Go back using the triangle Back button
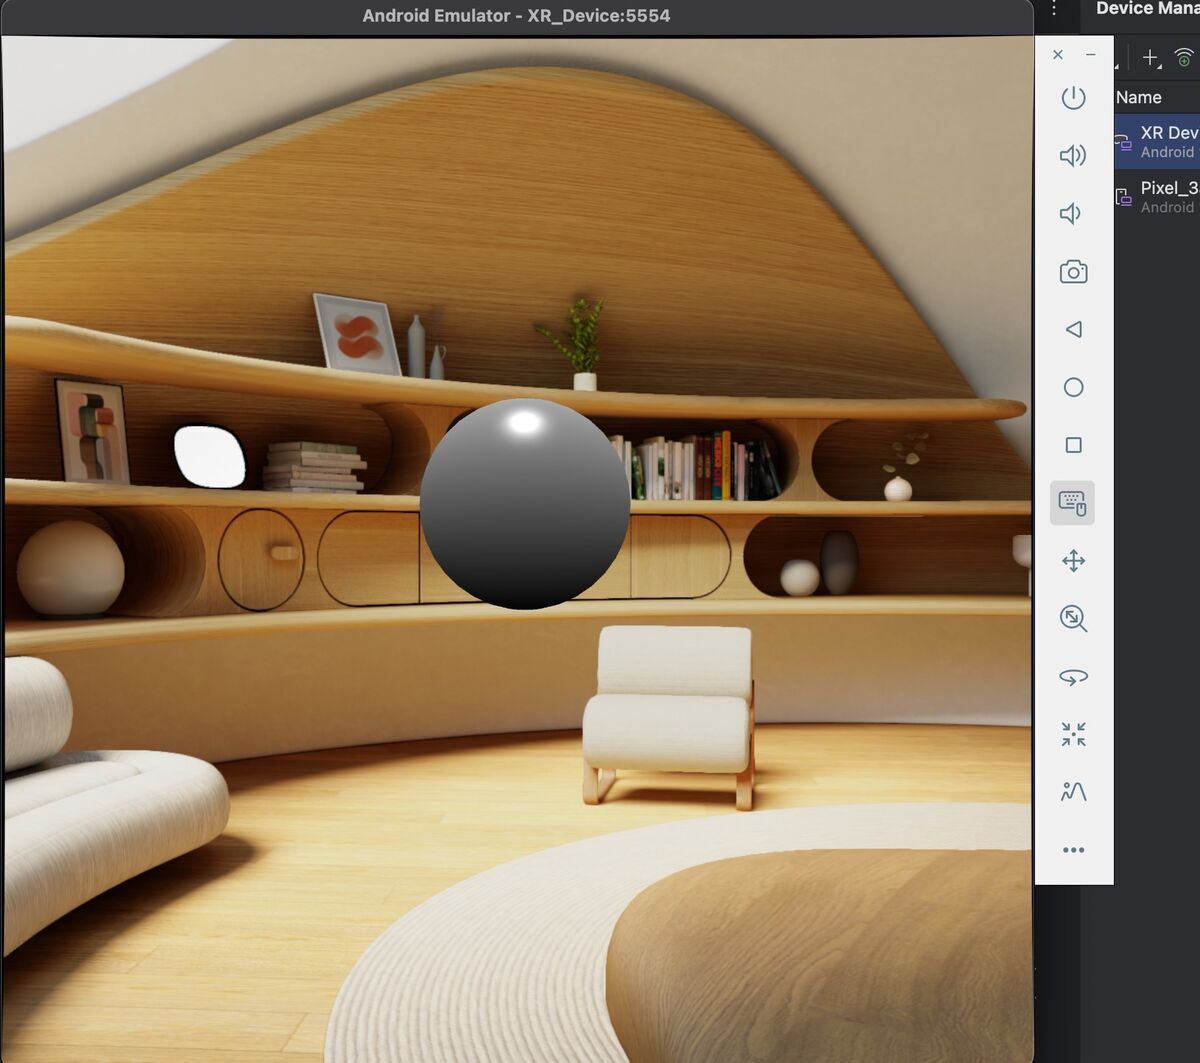Screen dimensions: 1200x1063 click(1073, 329)
